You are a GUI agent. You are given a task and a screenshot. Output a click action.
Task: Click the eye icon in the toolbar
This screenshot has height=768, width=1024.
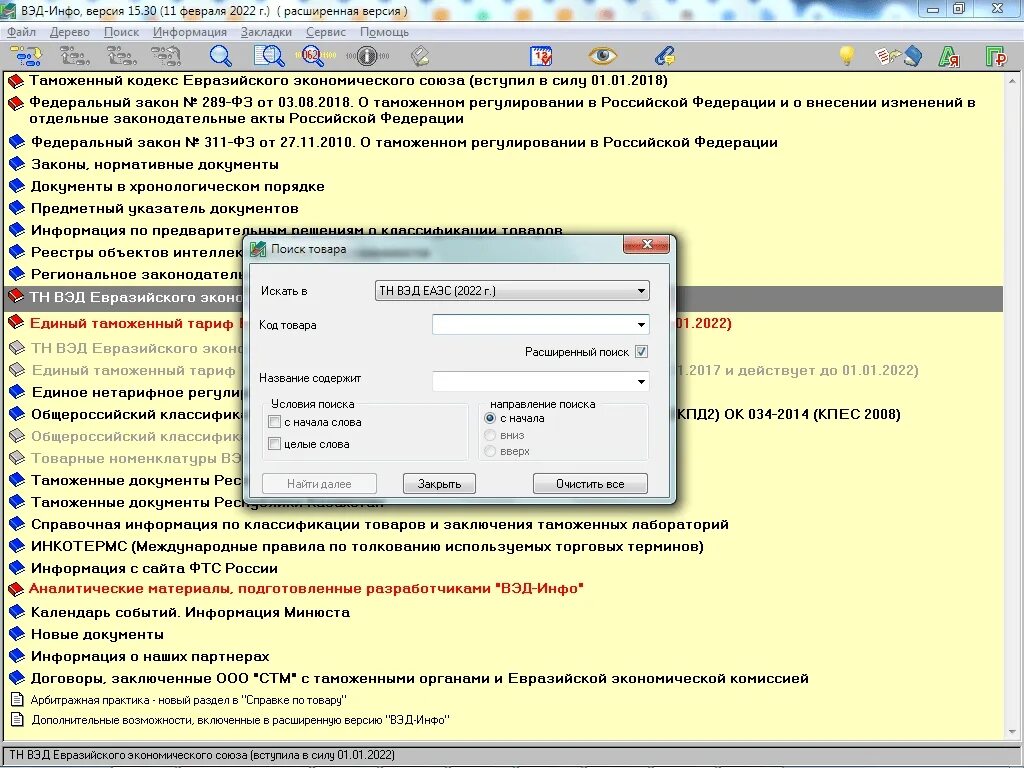click(603, 56)
